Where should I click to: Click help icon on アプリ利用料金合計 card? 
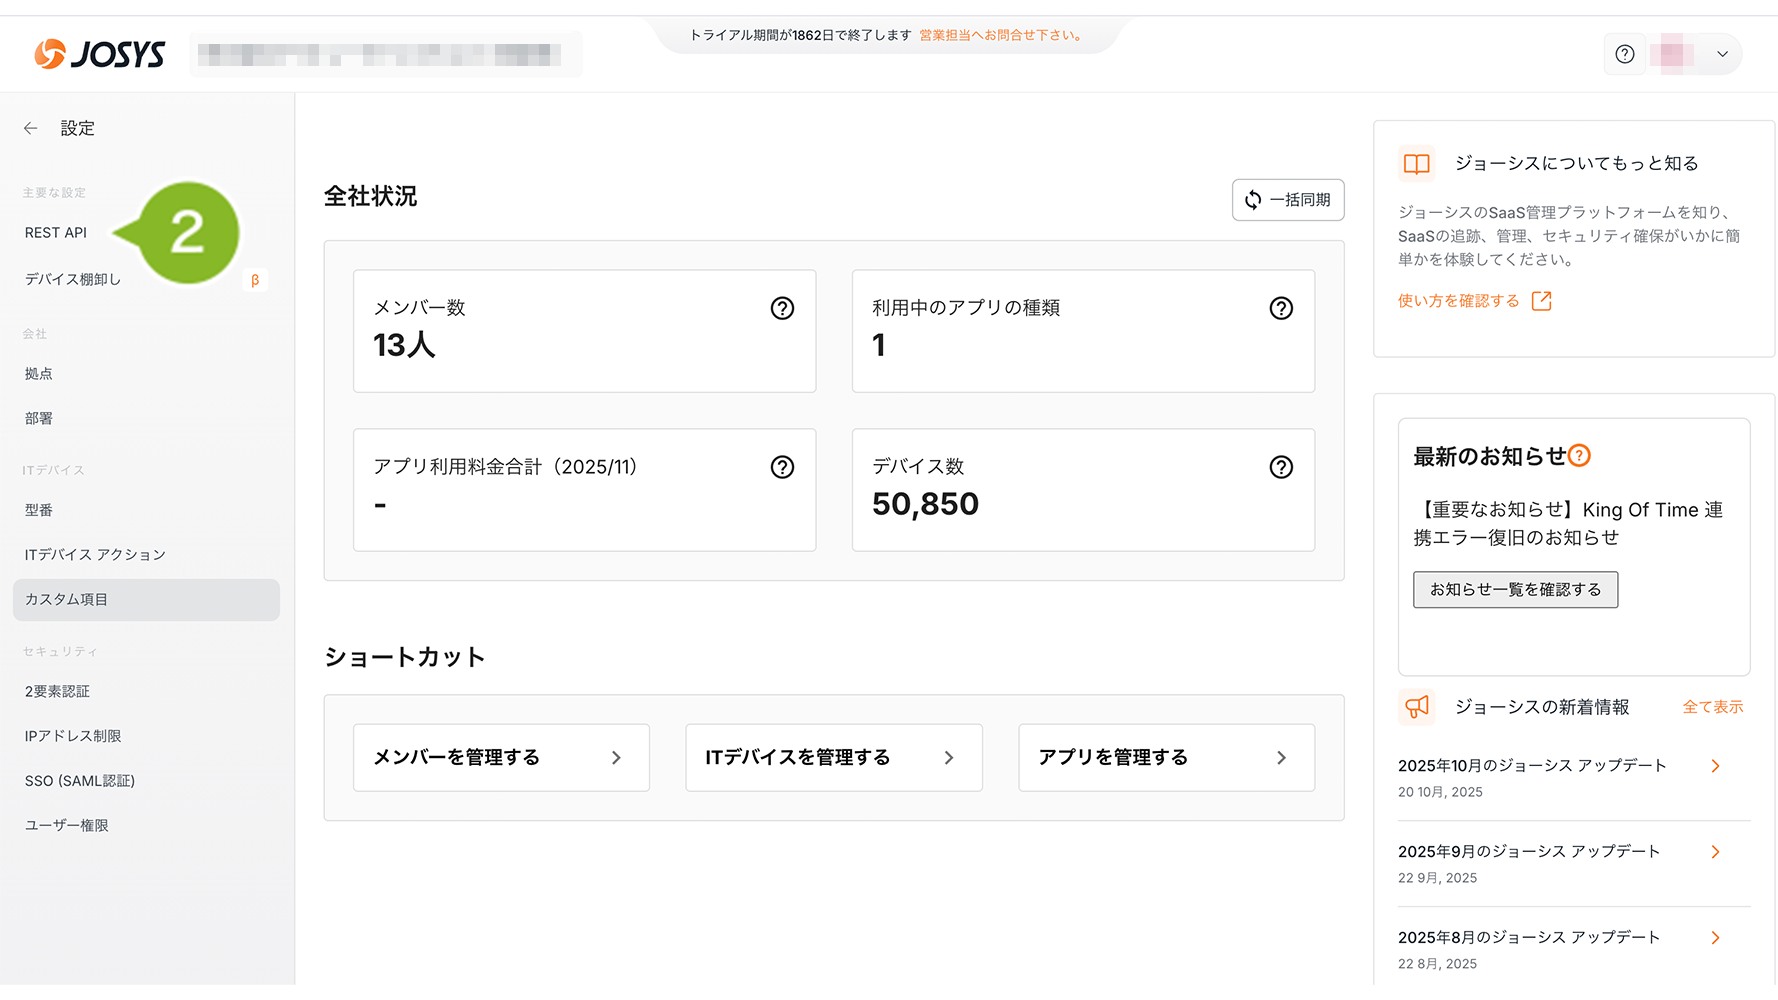click(782, 467)
